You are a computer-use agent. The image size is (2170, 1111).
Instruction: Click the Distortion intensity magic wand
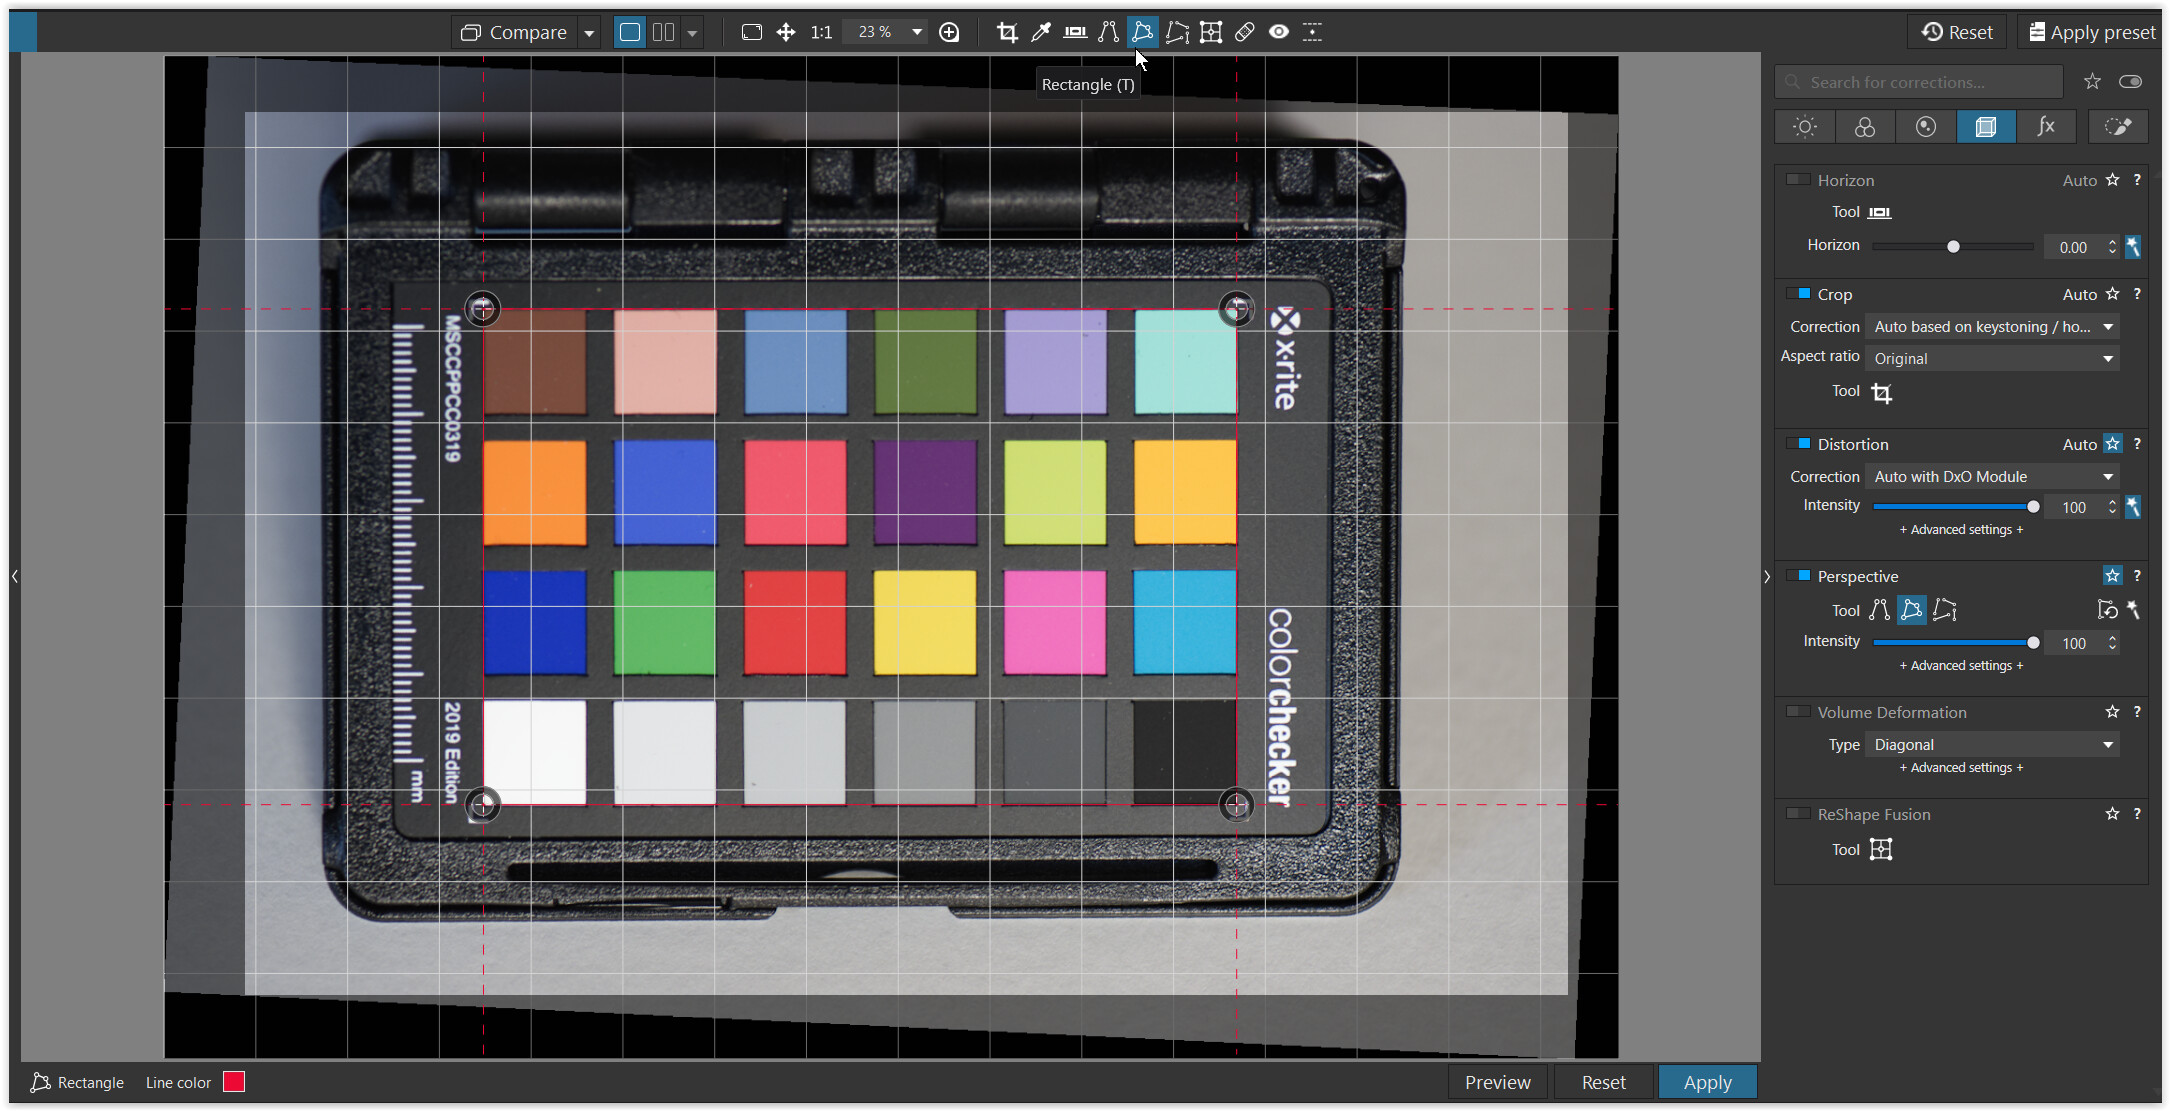(2133, 507)
